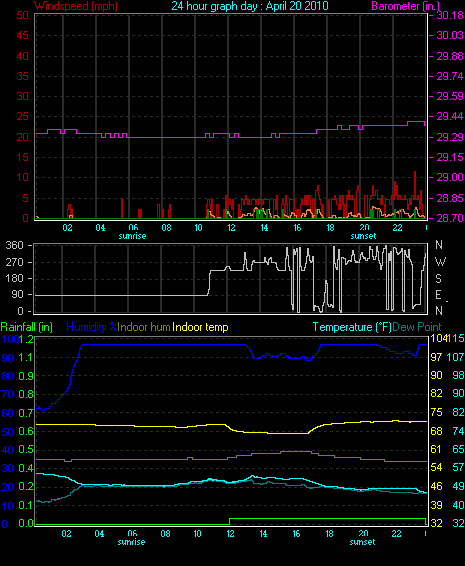
Task: Select the blue humidity value "70"
Action: click(8, 395)
